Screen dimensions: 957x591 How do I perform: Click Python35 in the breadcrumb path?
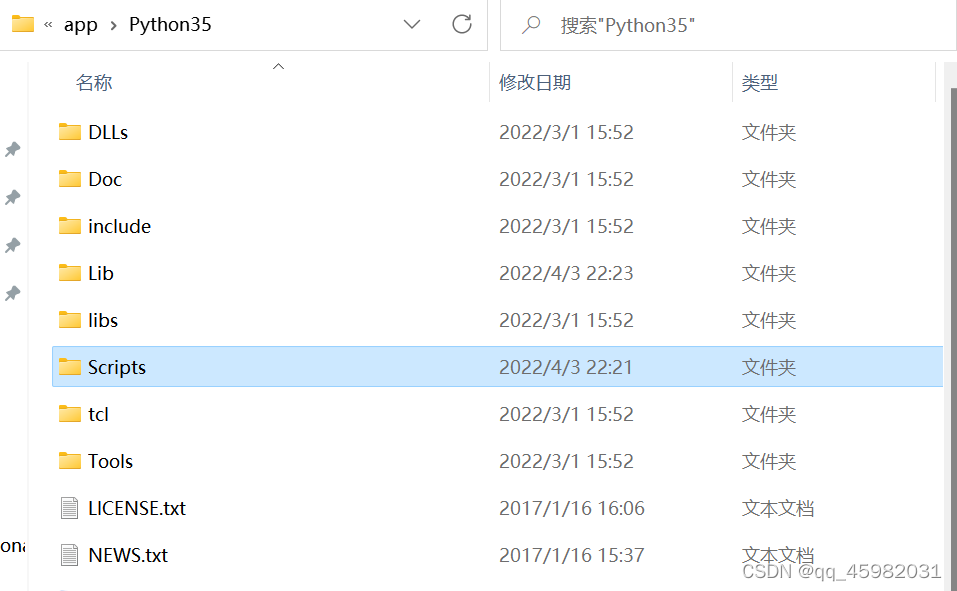coord(170,24)
